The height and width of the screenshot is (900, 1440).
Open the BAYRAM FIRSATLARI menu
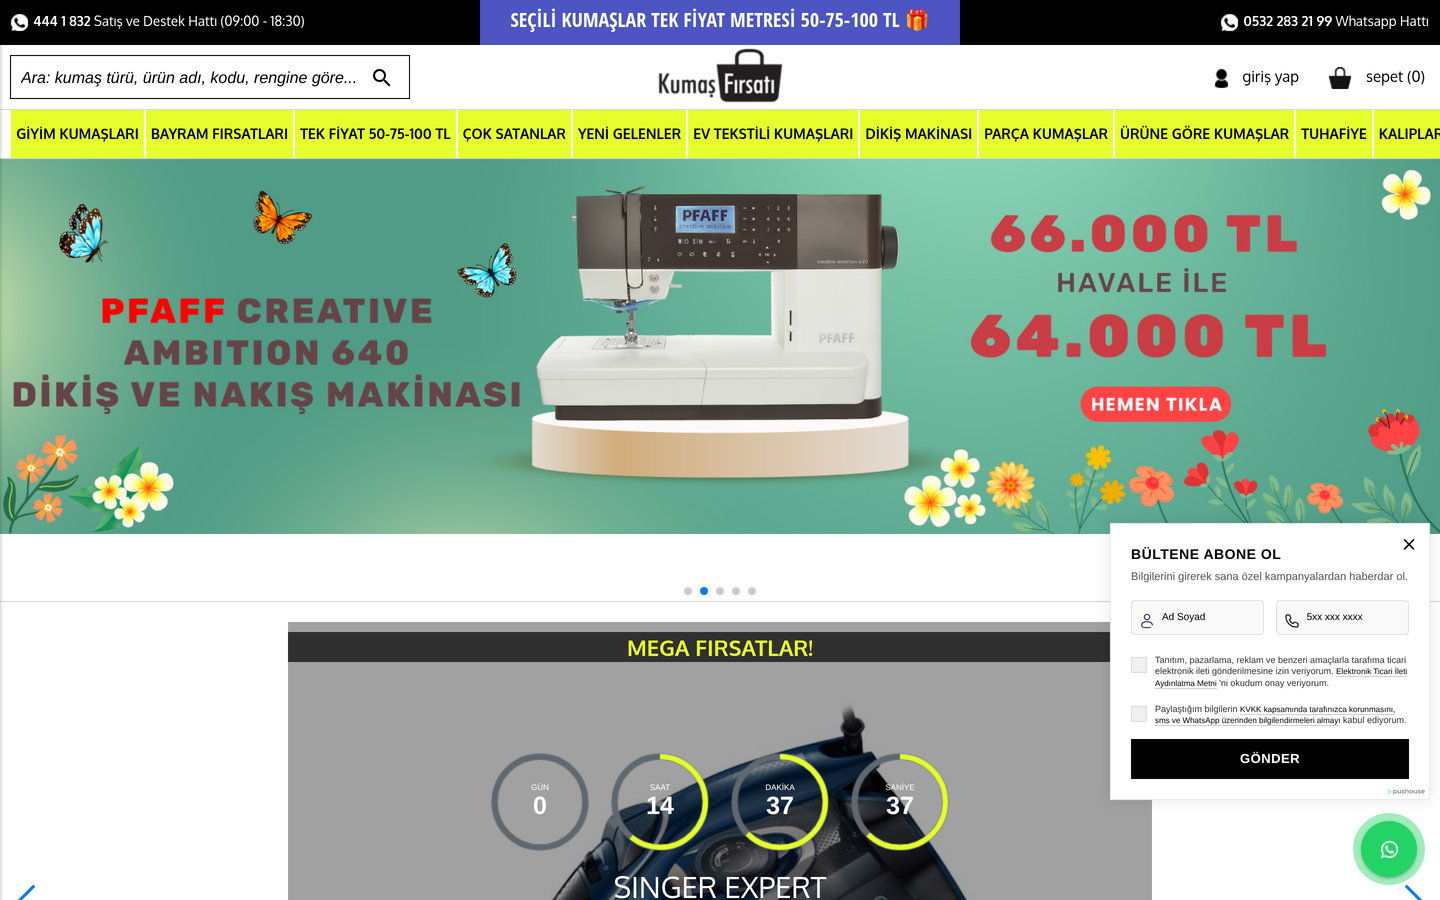219,134
